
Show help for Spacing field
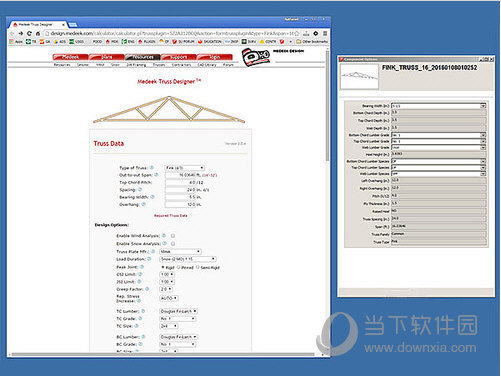[140, 190]
